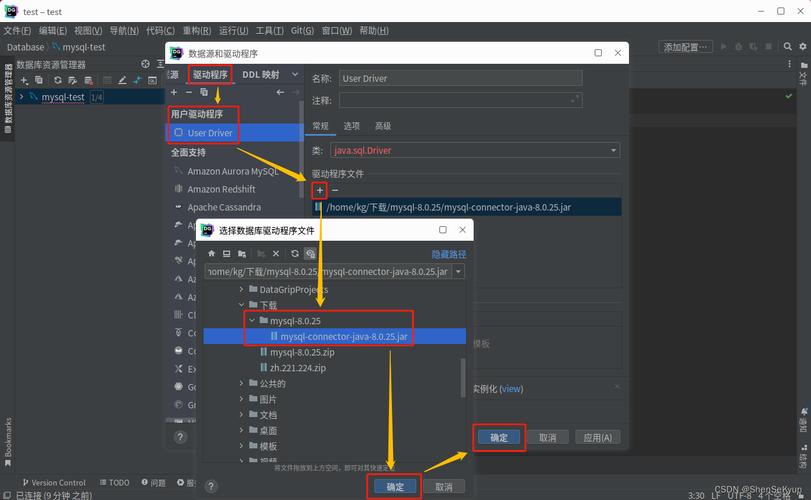
Task: Click 确定 button in data sources dialog
Action: coord(499,437)
